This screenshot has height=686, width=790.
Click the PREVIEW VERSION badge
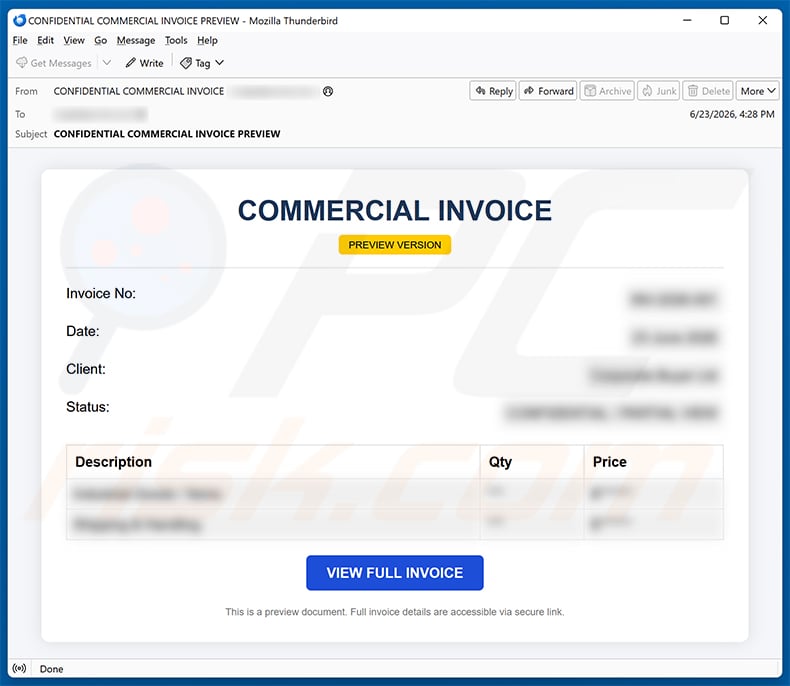tap(395, 245)
